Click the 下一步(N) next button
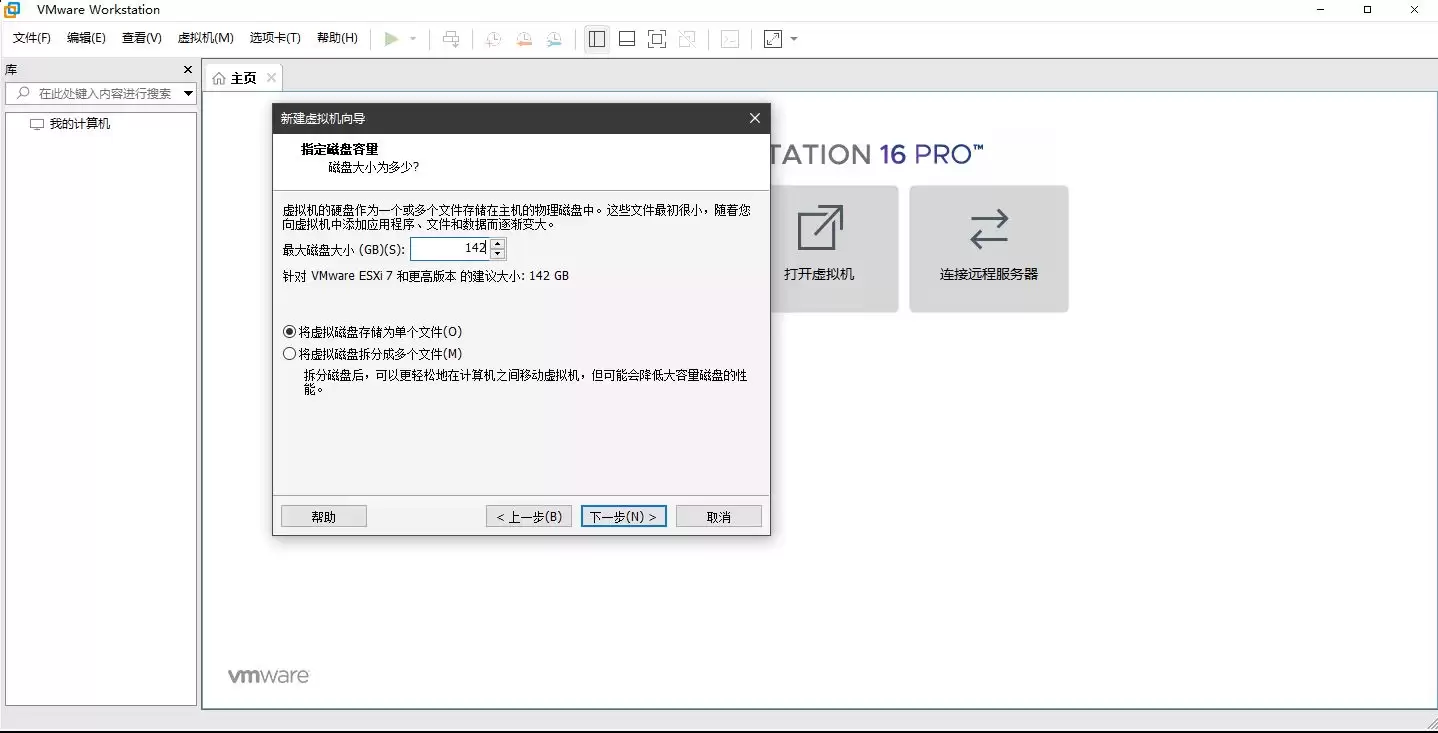Screen dimensions: 1438x733 click(623, 516)
